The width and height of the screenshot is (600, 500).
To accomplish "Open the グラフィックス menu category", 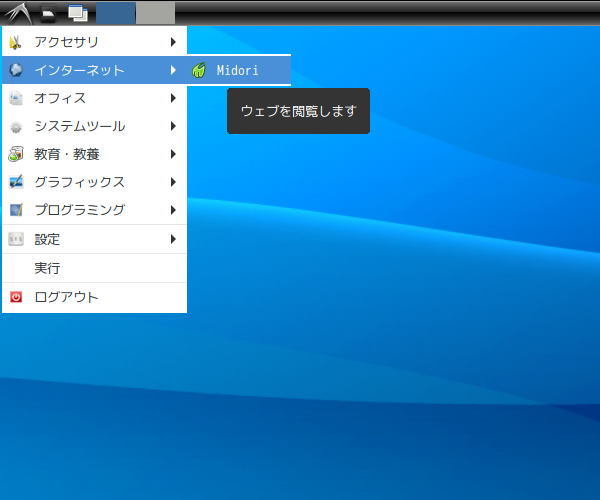I will (95, 182).
